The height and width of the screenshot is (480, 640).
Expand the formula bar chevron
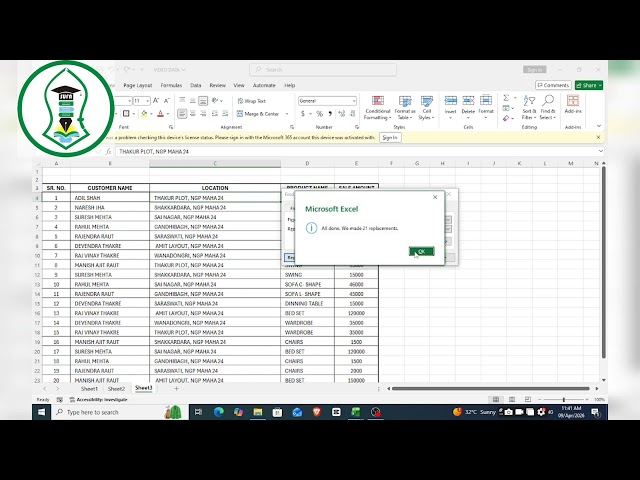[600, 151]
